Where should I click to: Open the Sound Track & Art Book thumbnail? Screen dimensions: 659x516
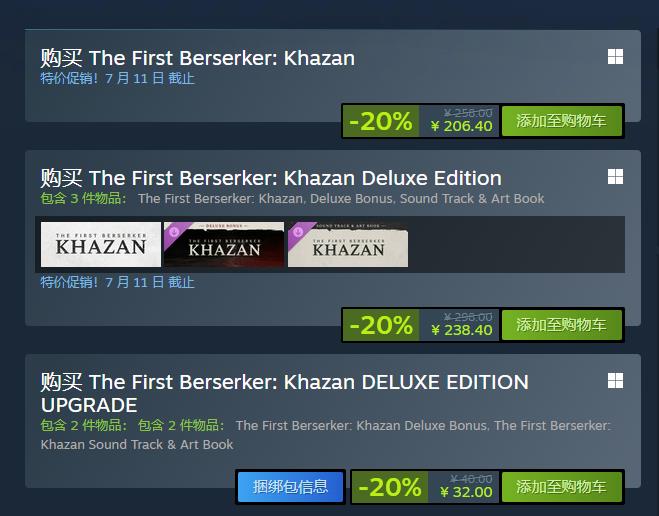(x=348, y=245)
